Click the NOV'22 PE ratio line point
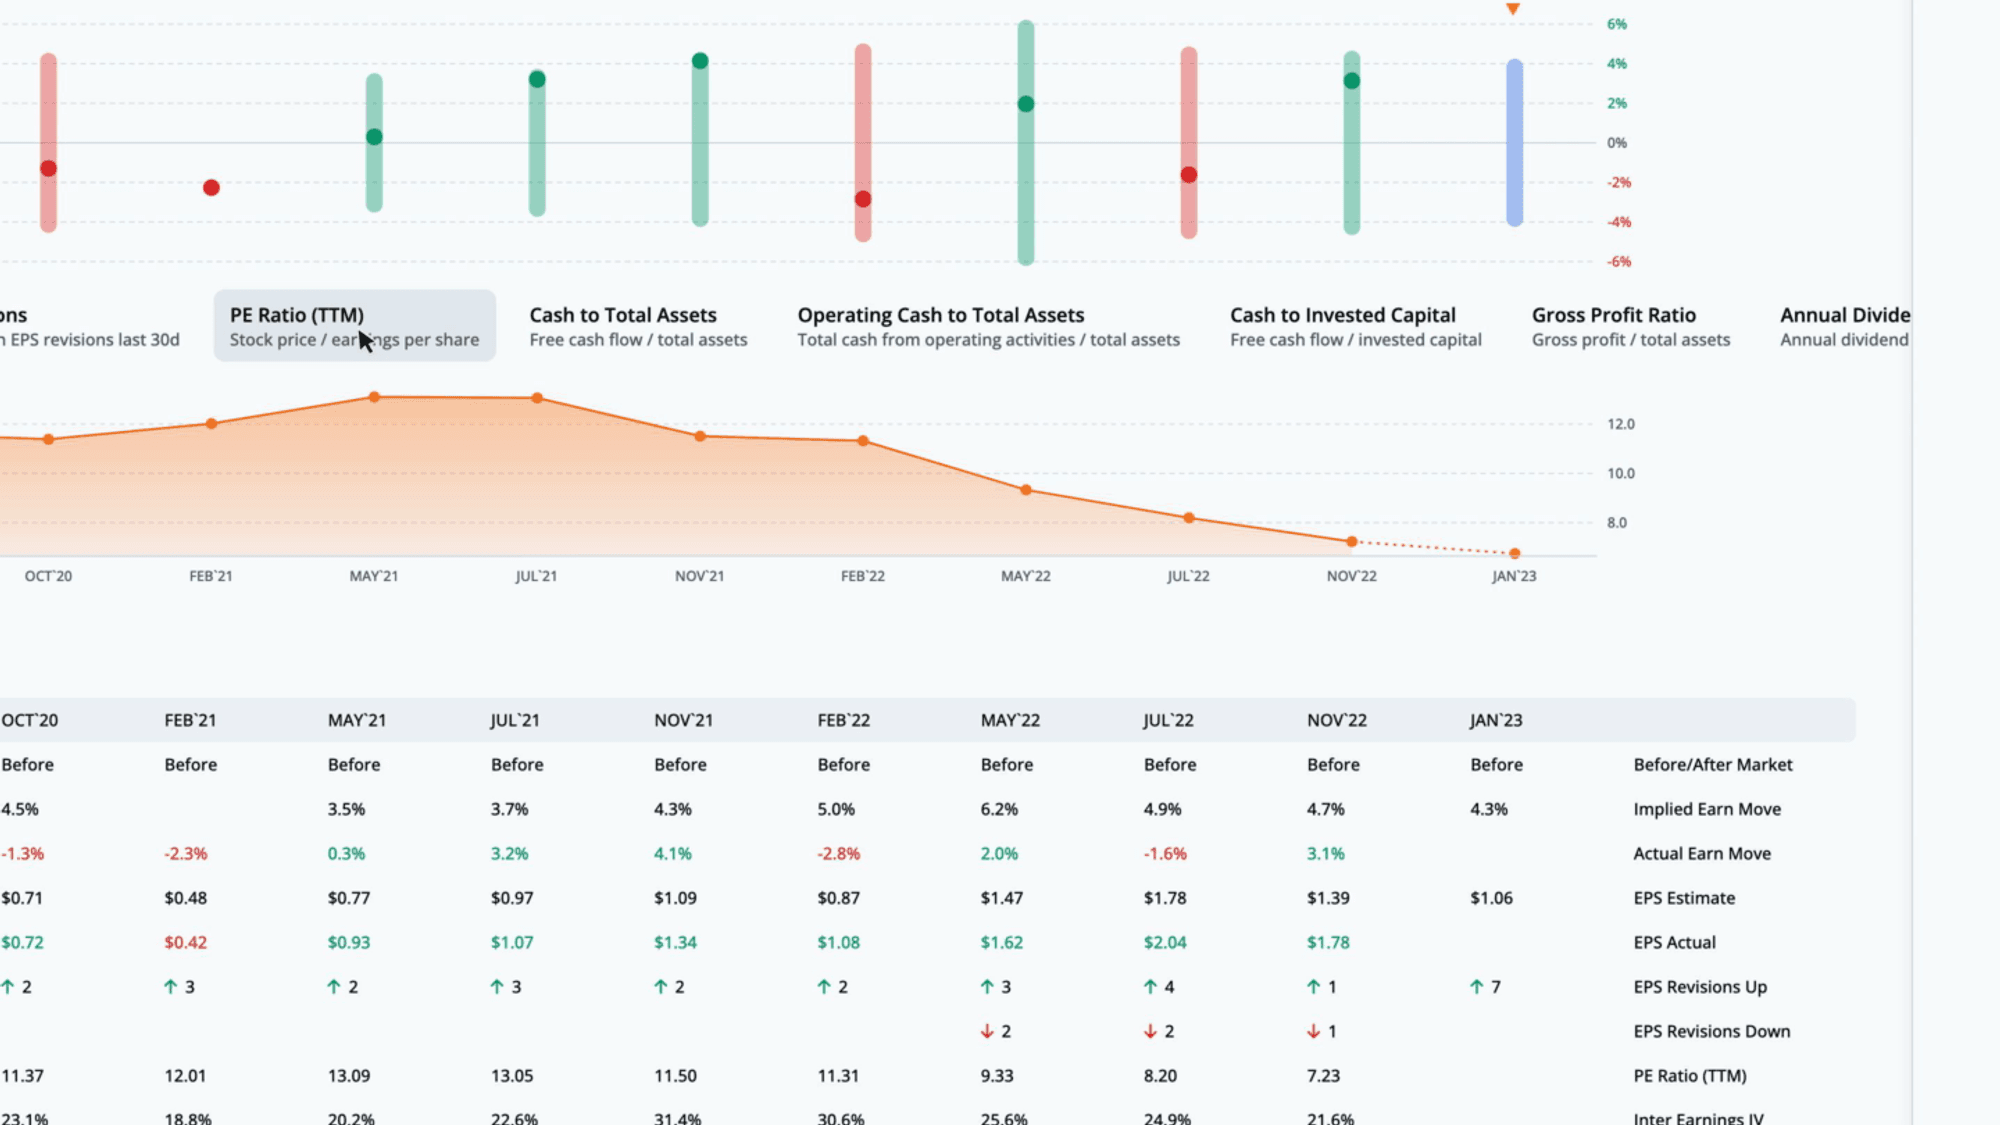 click(1351, 542)
